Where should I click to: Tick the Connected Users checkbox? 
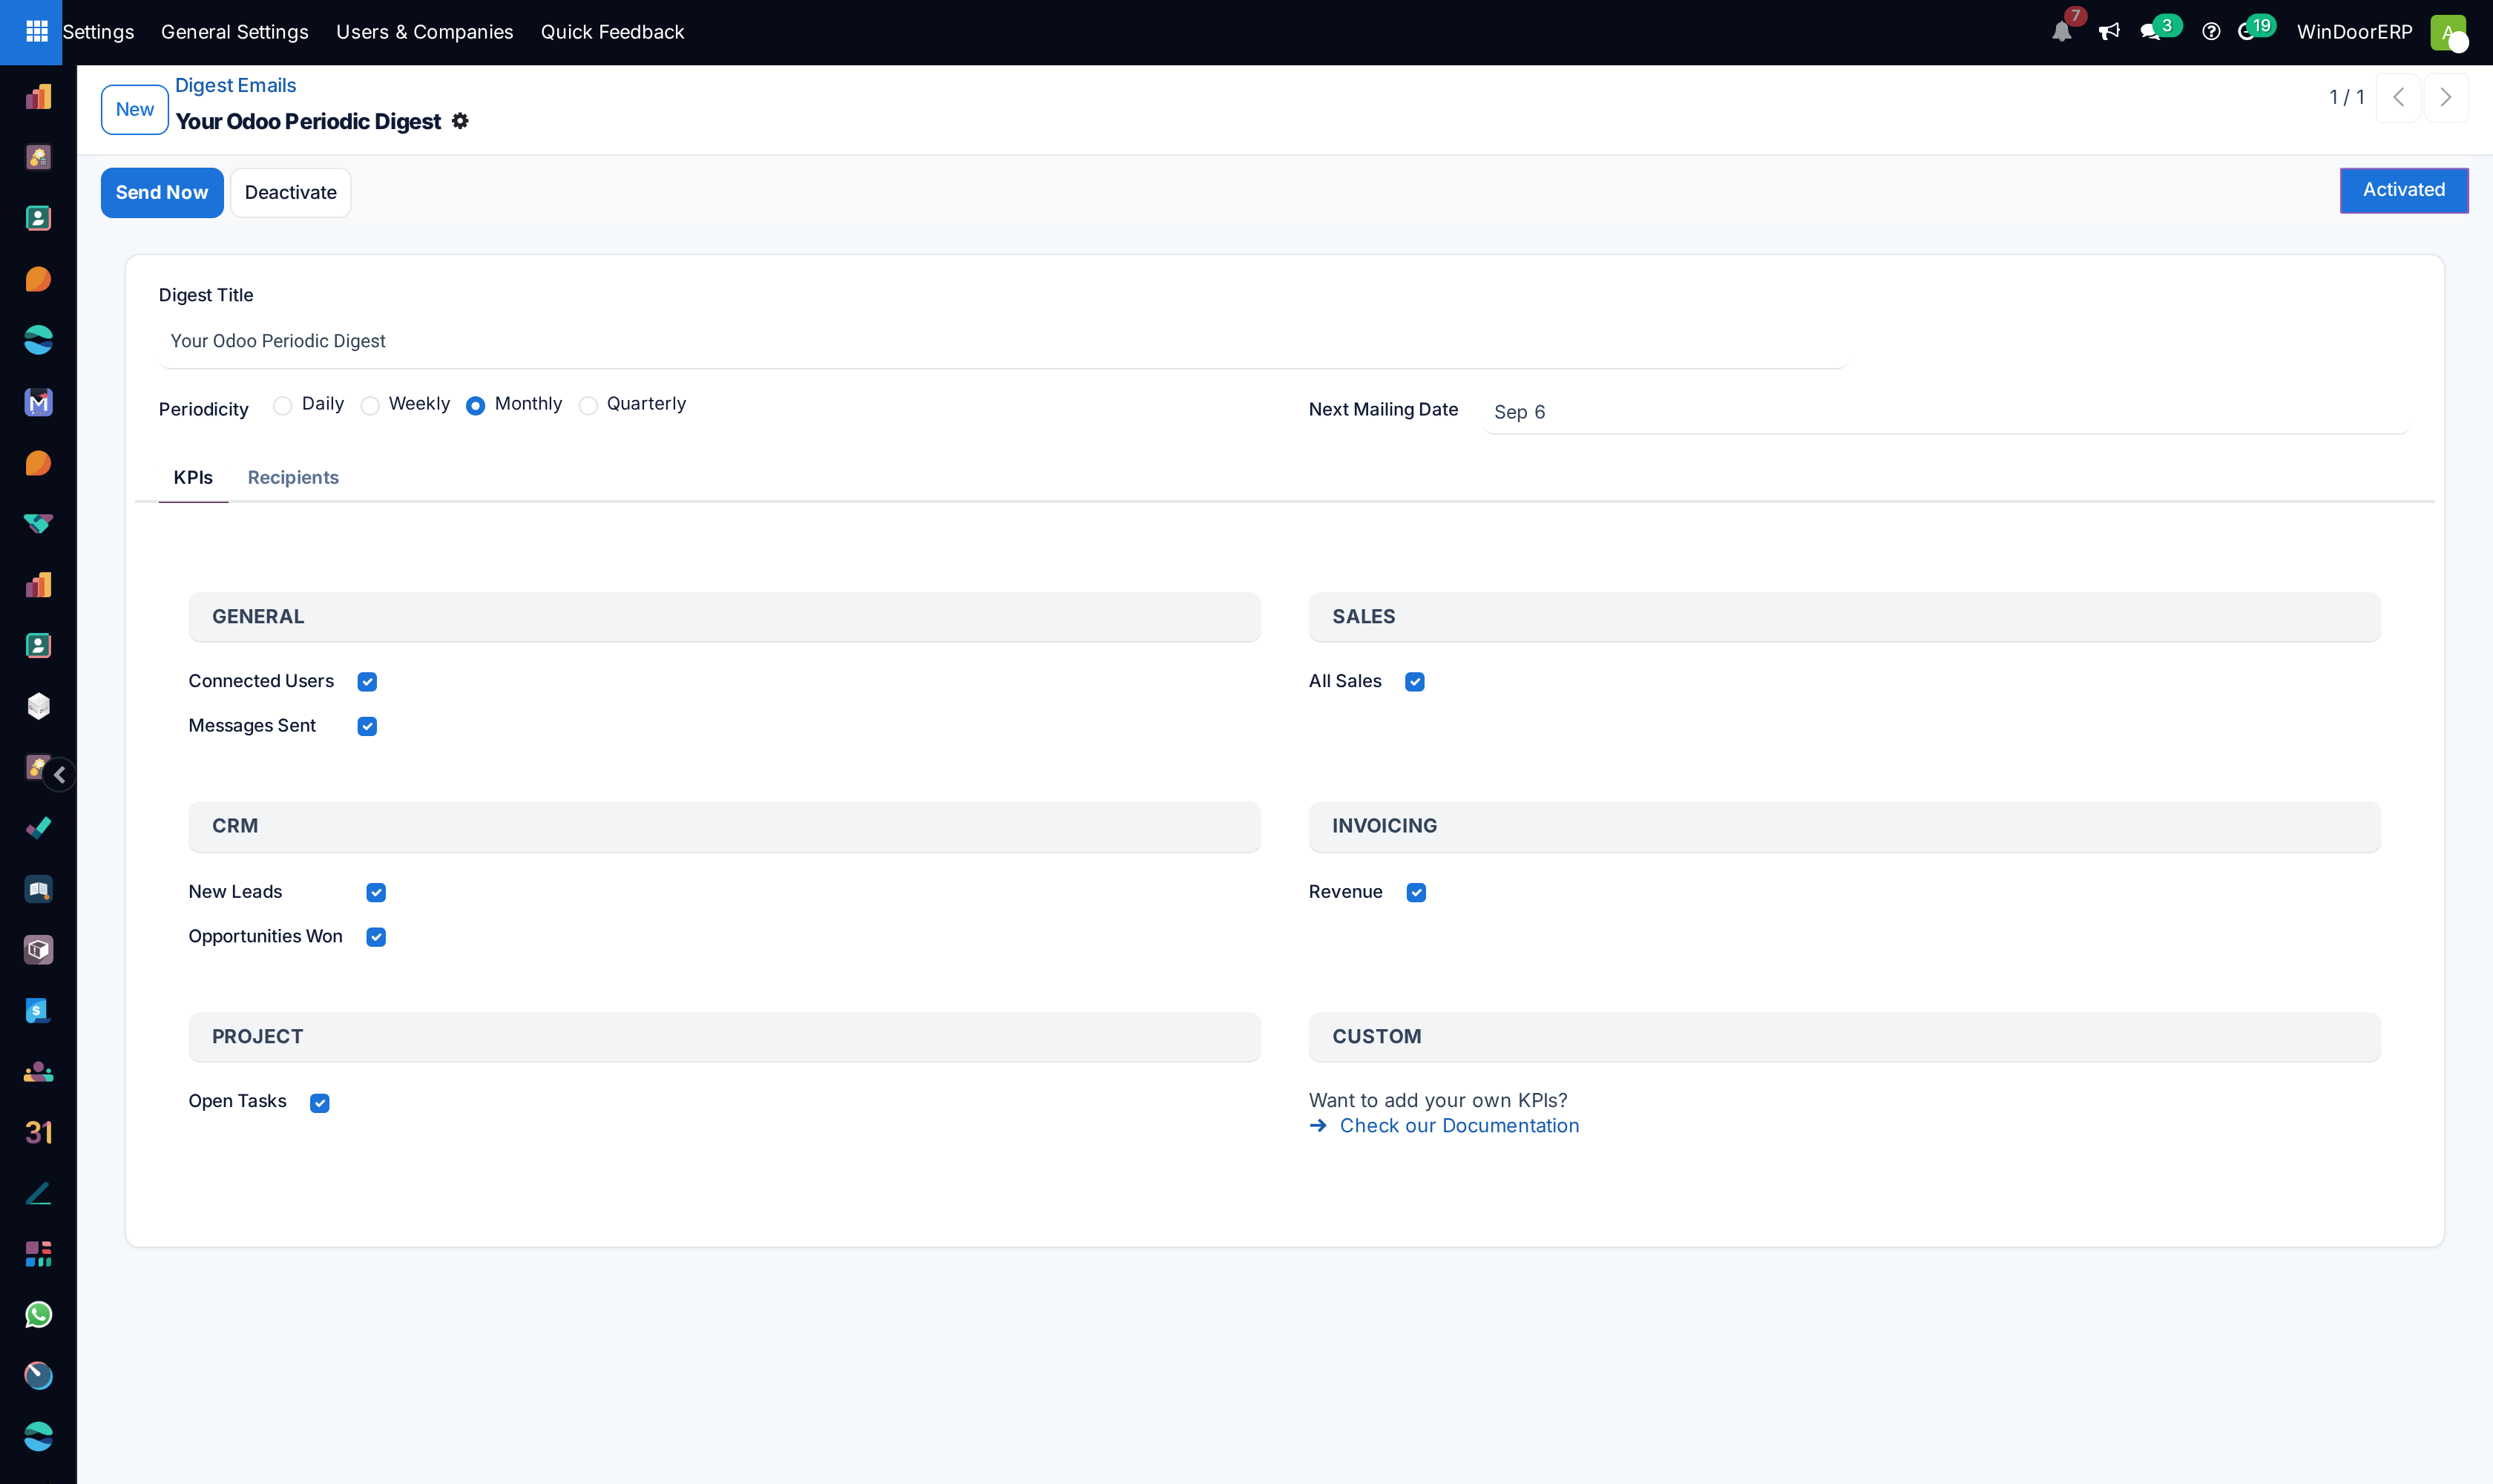(367, 682)
